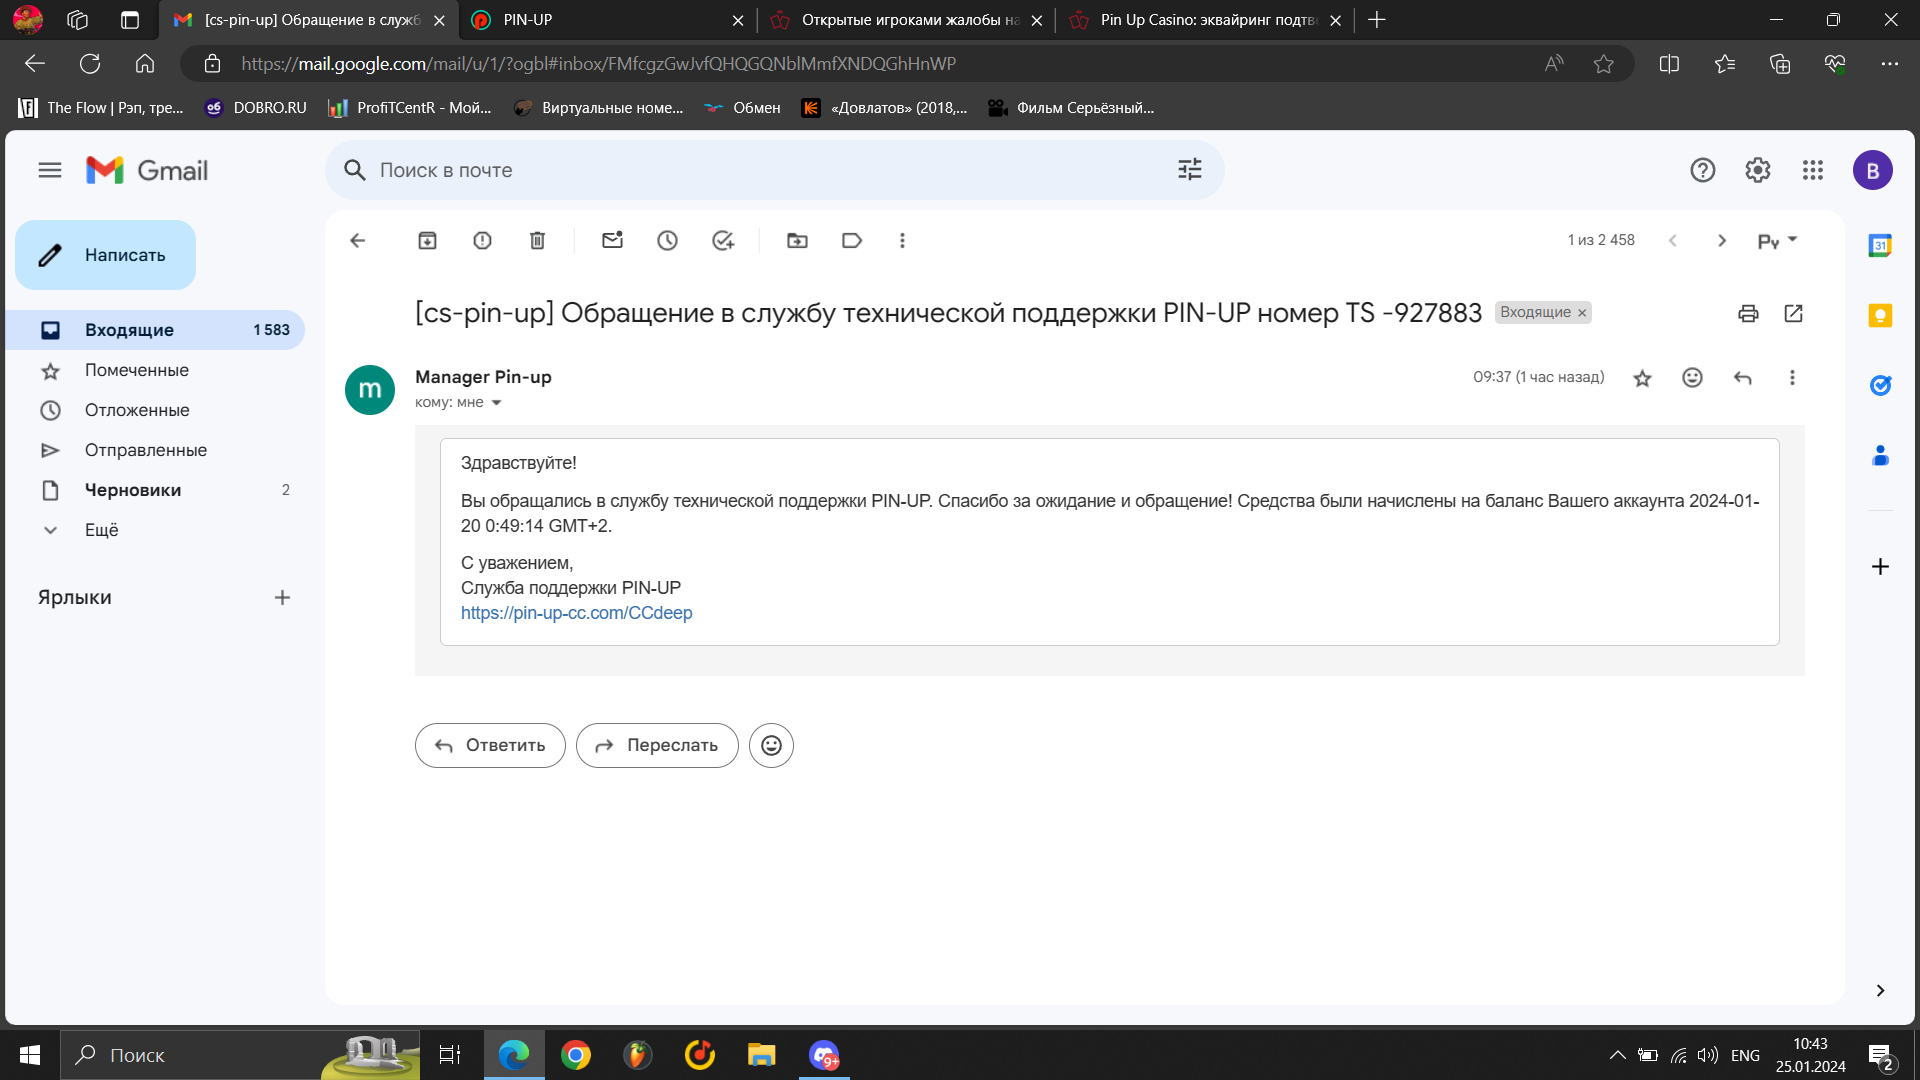Viewport: 1920px width, 1080px height.
Task: Add emoji reaction below the message
Action: point(771,746)
